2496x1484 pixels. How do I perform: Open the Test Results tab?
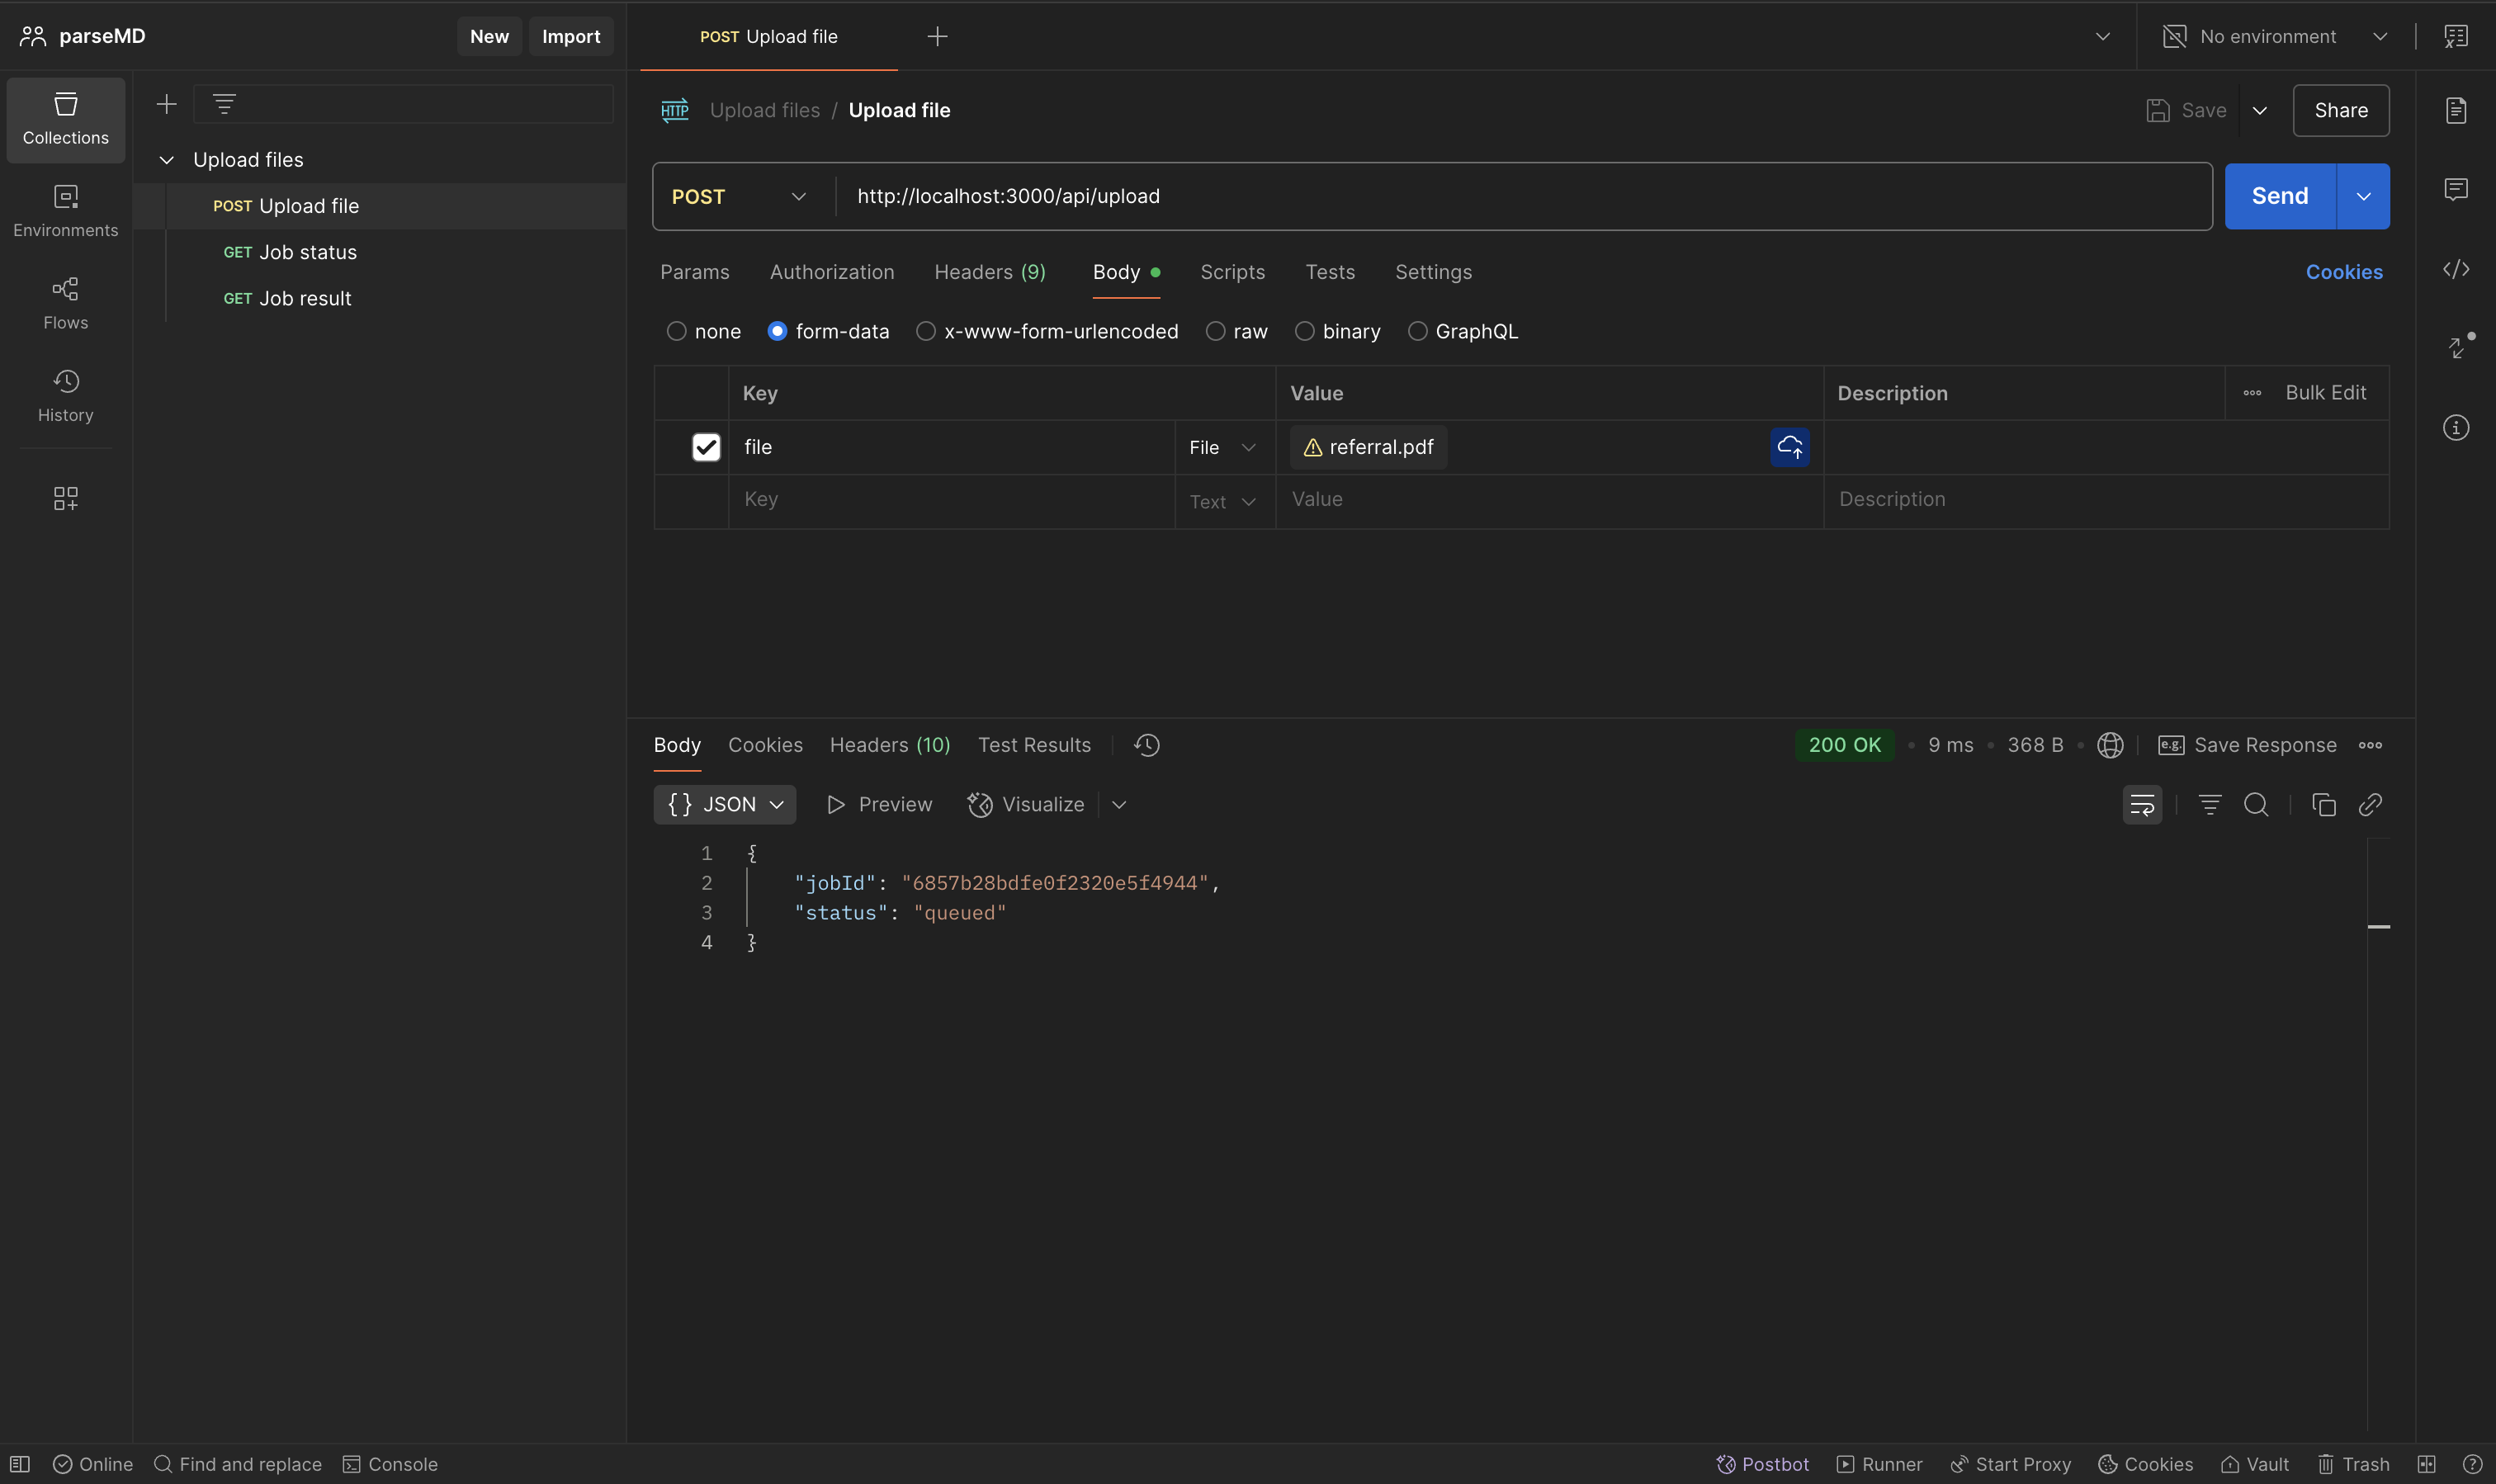[1034, 745]
